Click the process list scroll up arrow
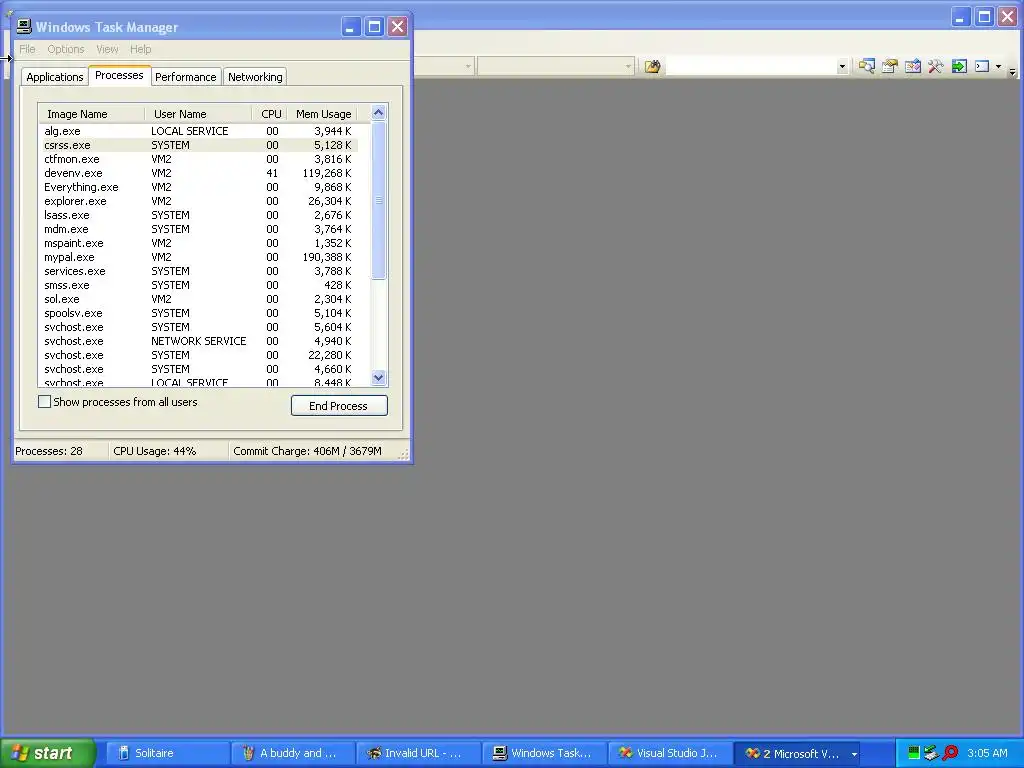 click(x=378, y=113)
